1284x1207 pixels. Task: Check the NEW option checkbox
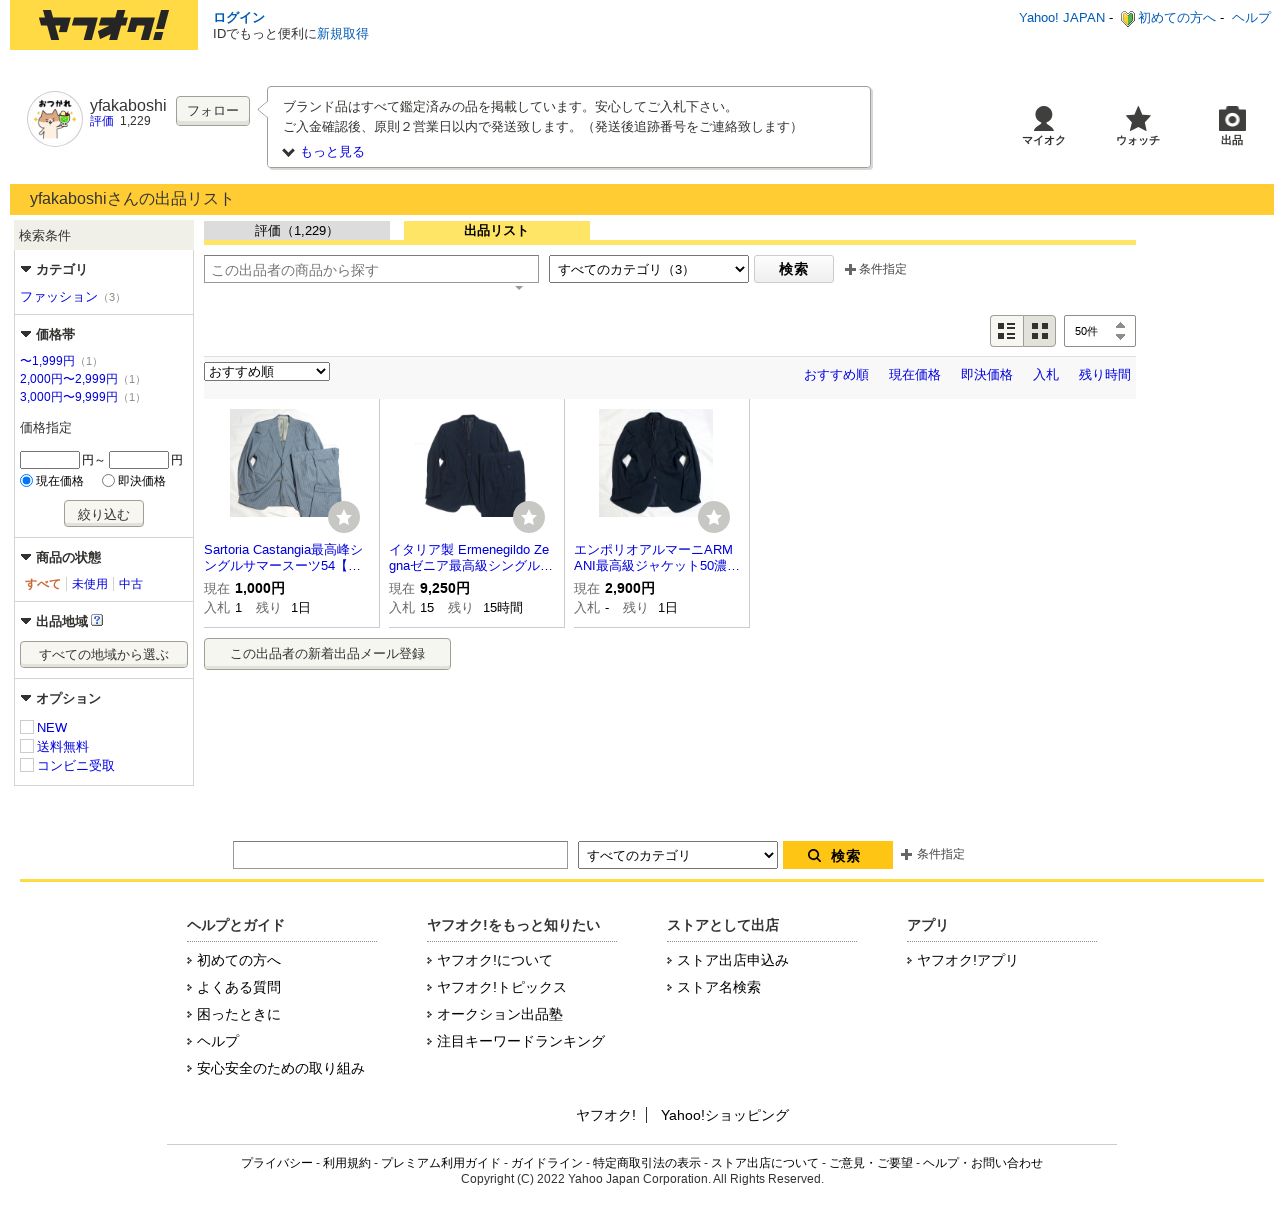pos(27,727)
